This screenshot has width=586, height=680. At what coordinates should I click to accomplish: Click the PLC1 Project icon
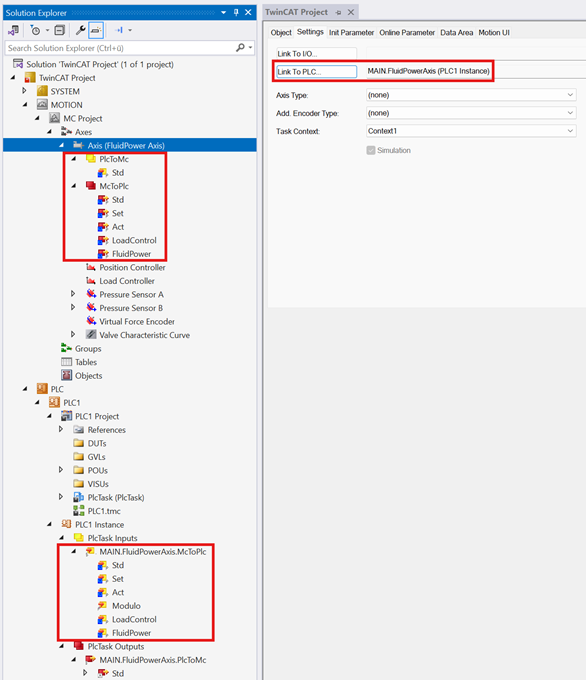click(66, 416)
